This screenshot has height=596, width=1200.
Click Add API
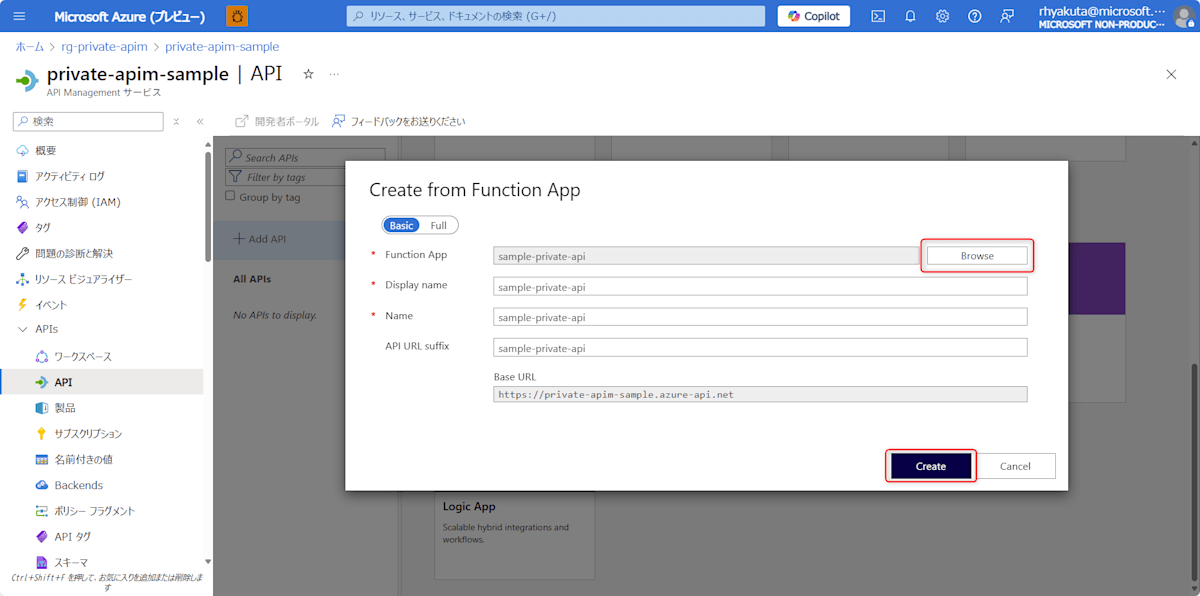[260, 239]
